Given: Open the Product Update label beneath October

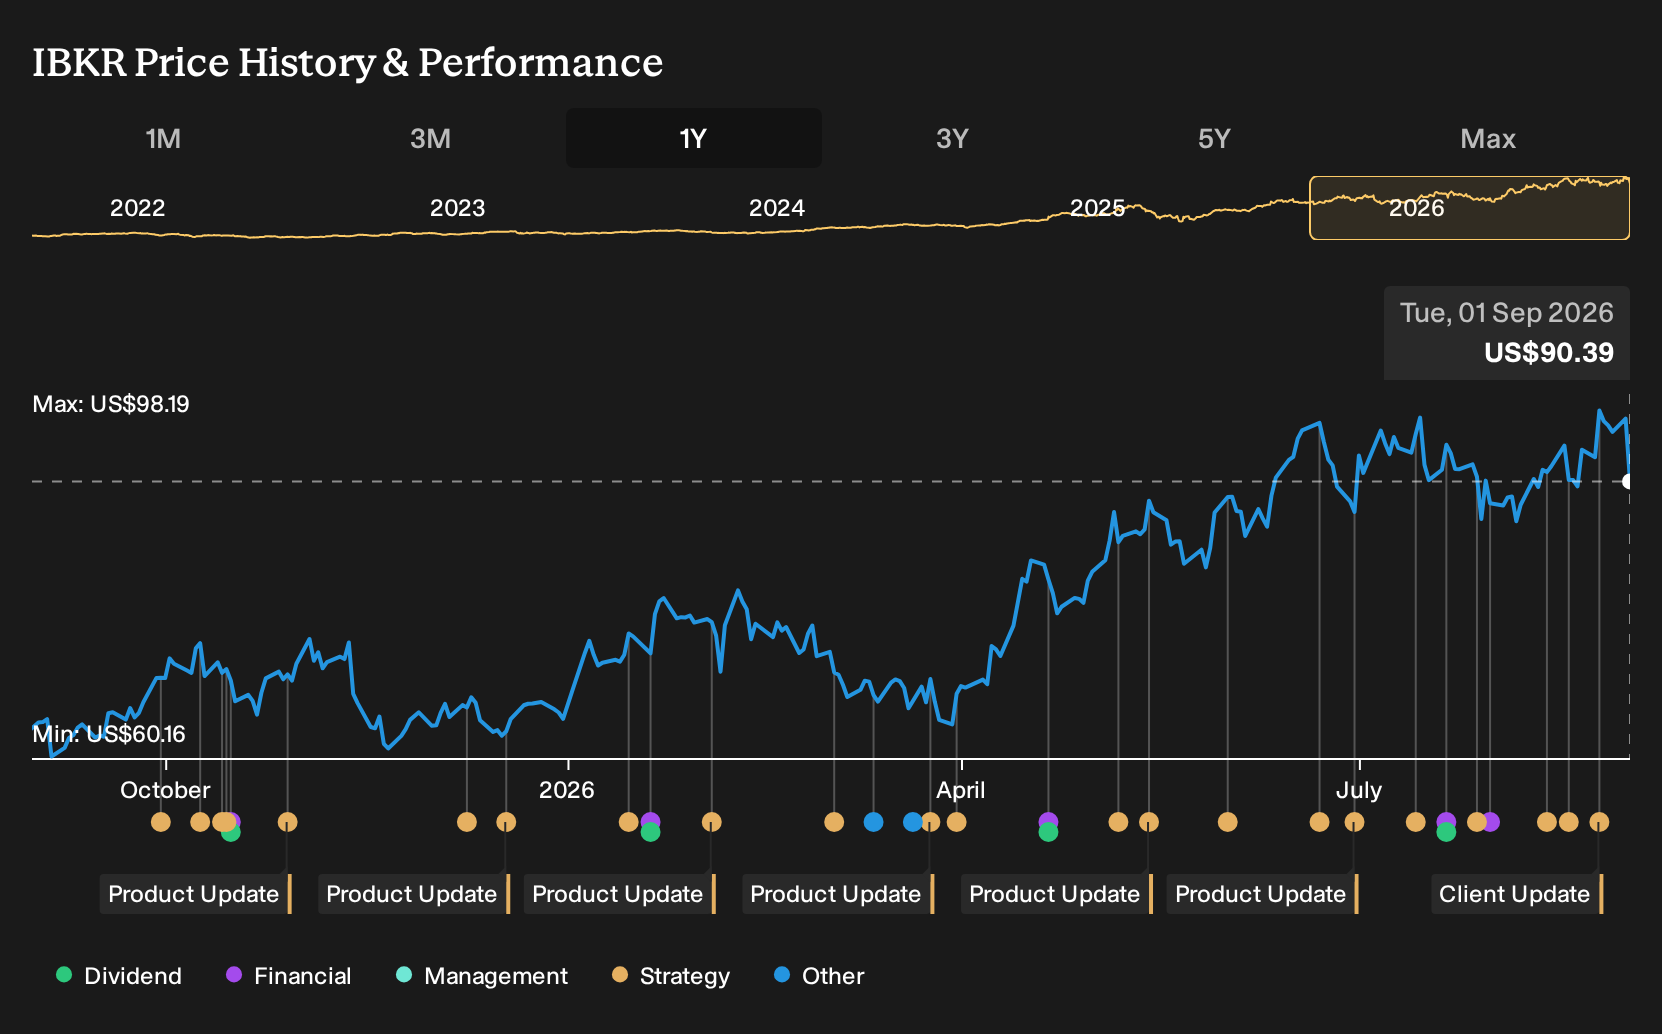Looking at the screenshot, I should [x=195, y=894].
